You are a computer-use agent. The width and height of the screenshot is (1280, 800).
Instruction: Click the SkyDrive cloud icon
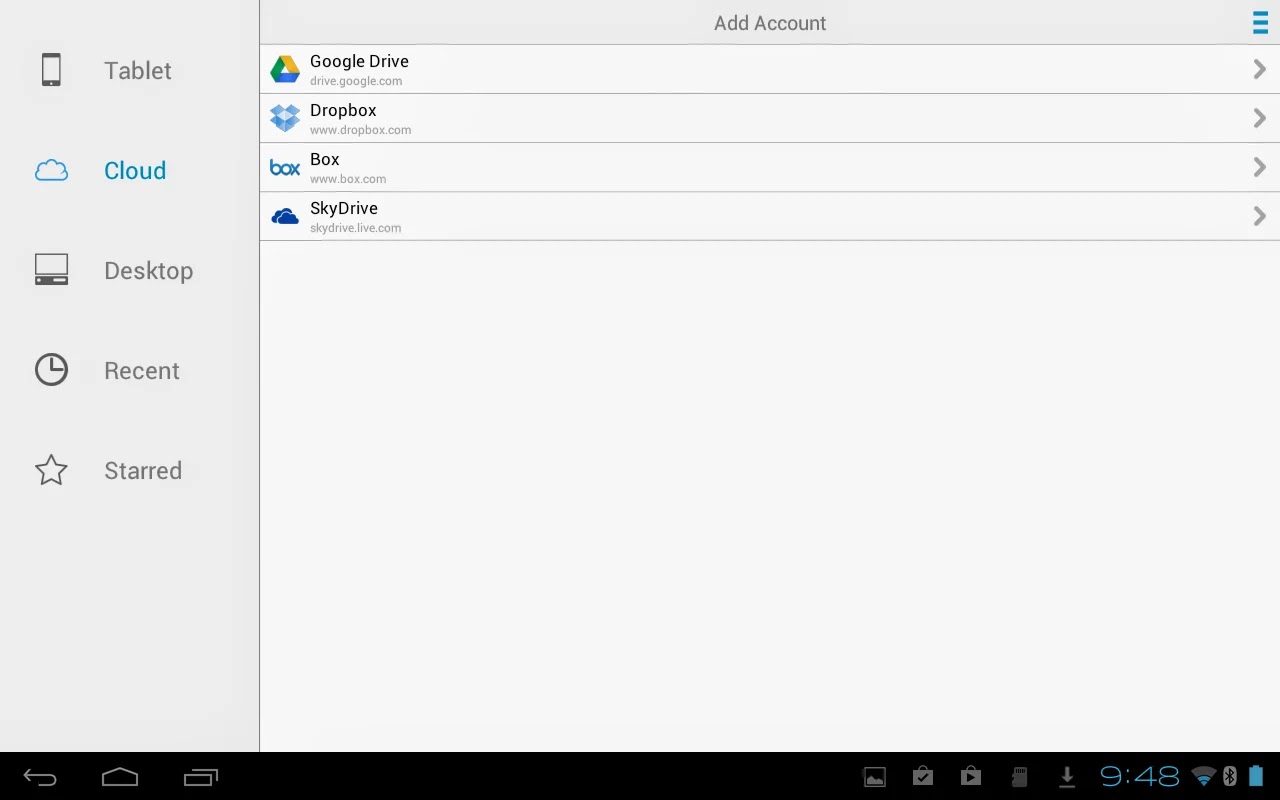[284, 215]
